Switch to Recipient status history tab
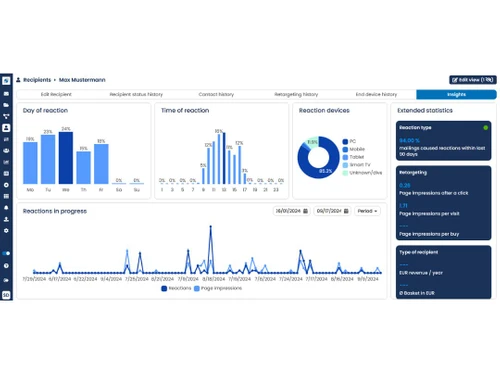500x375 pixels. coord(136,94)
